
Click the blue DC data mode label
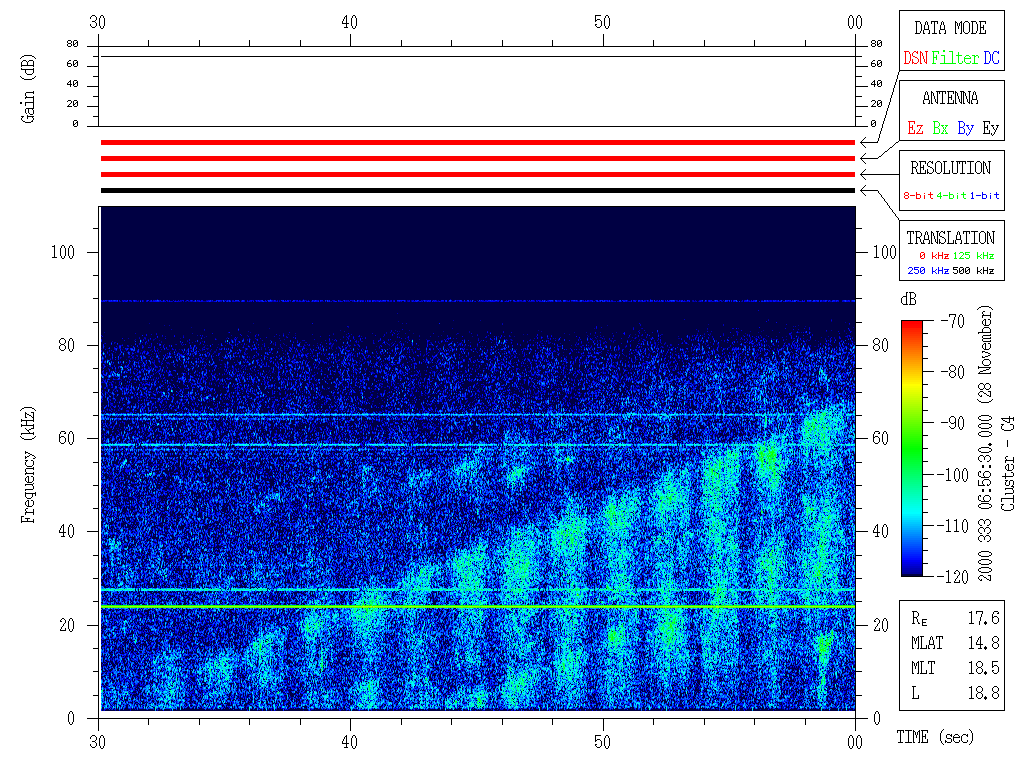click(991, 59)
